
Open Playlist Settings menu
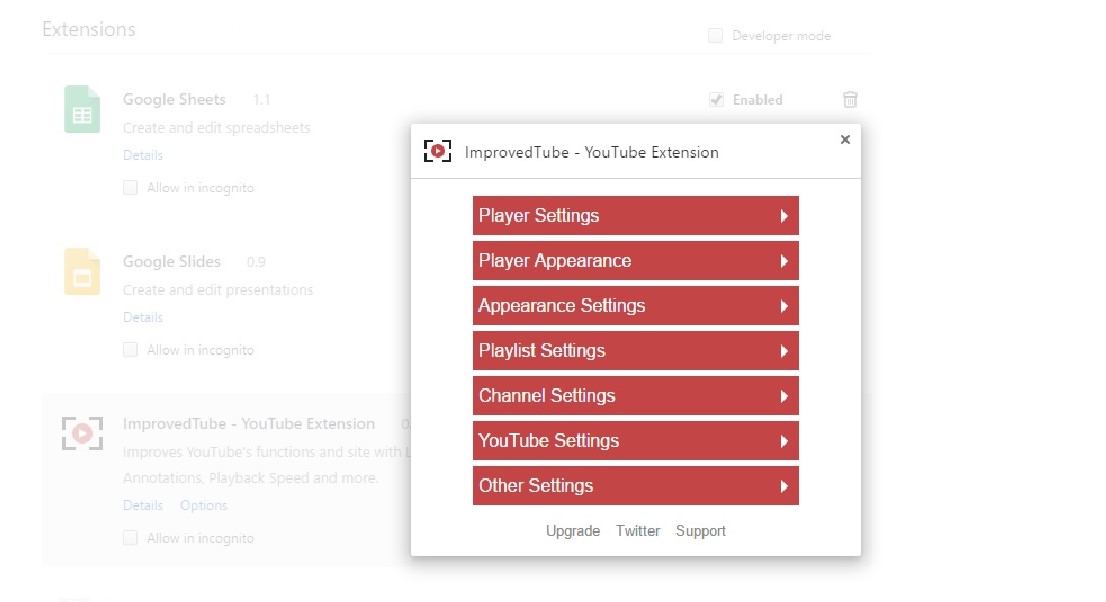click(635, 350)
